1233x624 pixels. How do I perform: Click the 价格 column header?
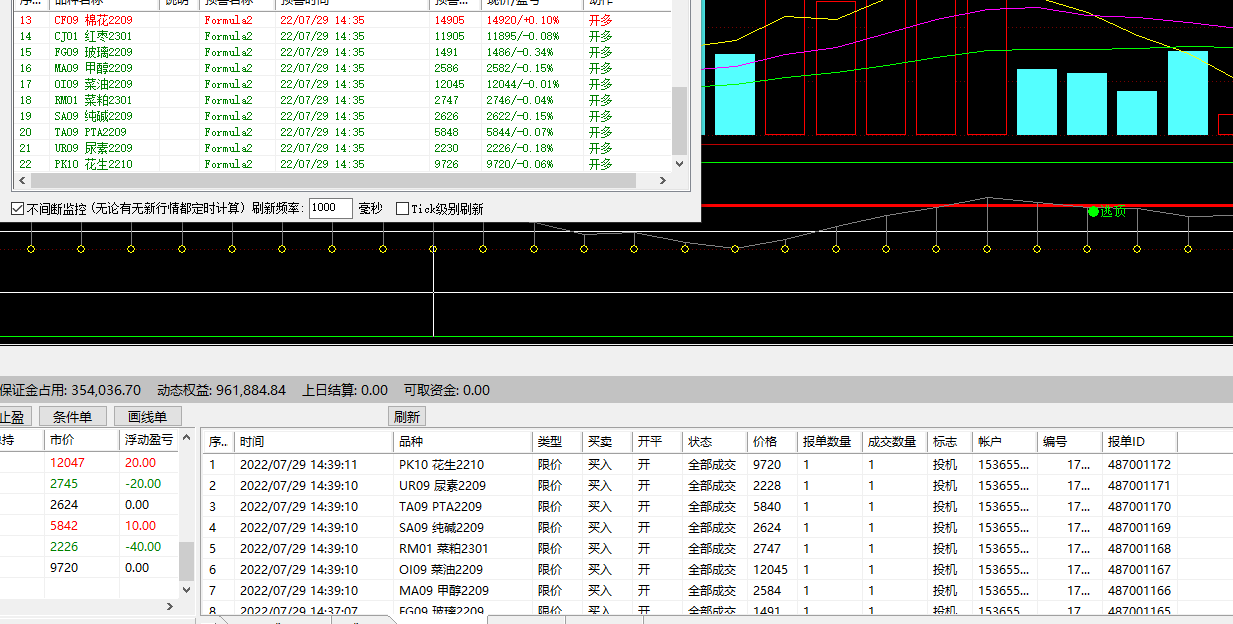[772, 441]
